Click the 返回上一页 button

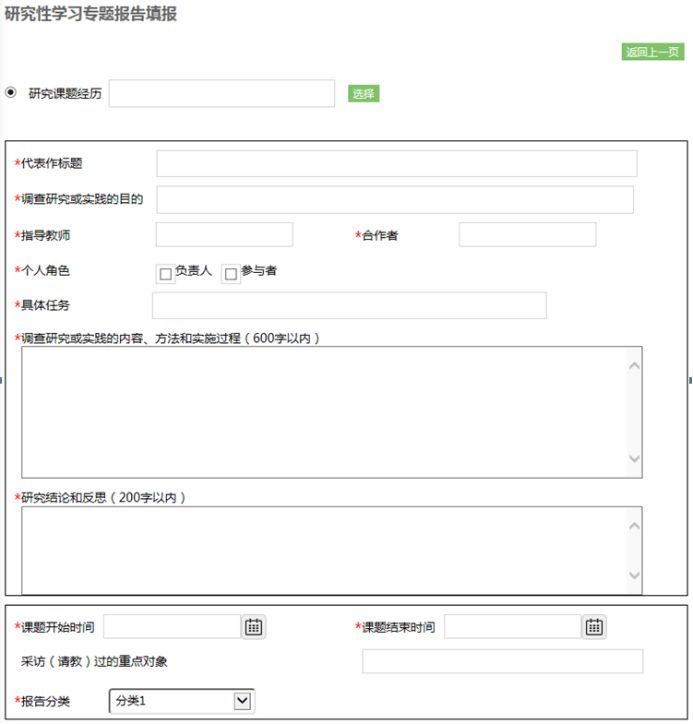point(652,52)
